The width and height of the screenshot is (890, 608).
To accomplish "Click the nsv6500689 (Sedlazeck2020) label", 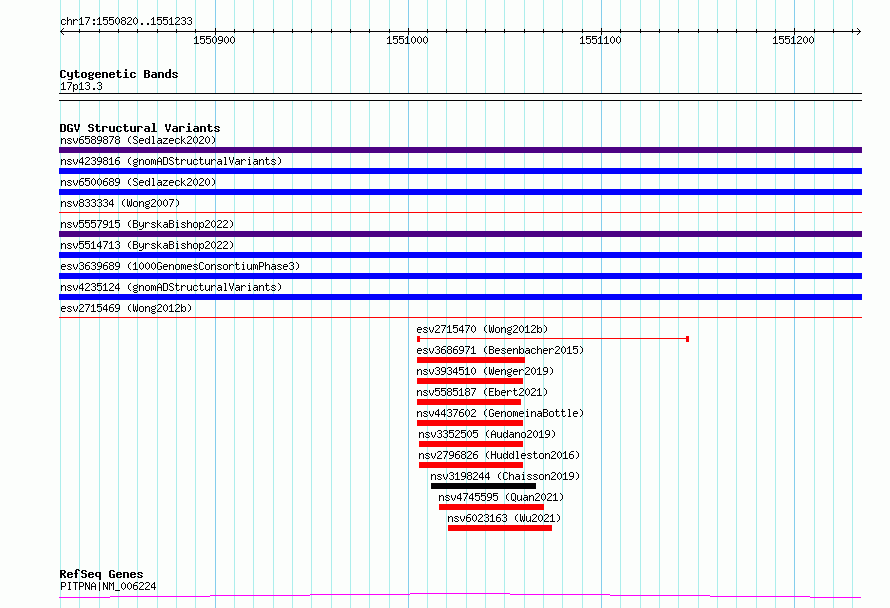I will coord(138,182).
